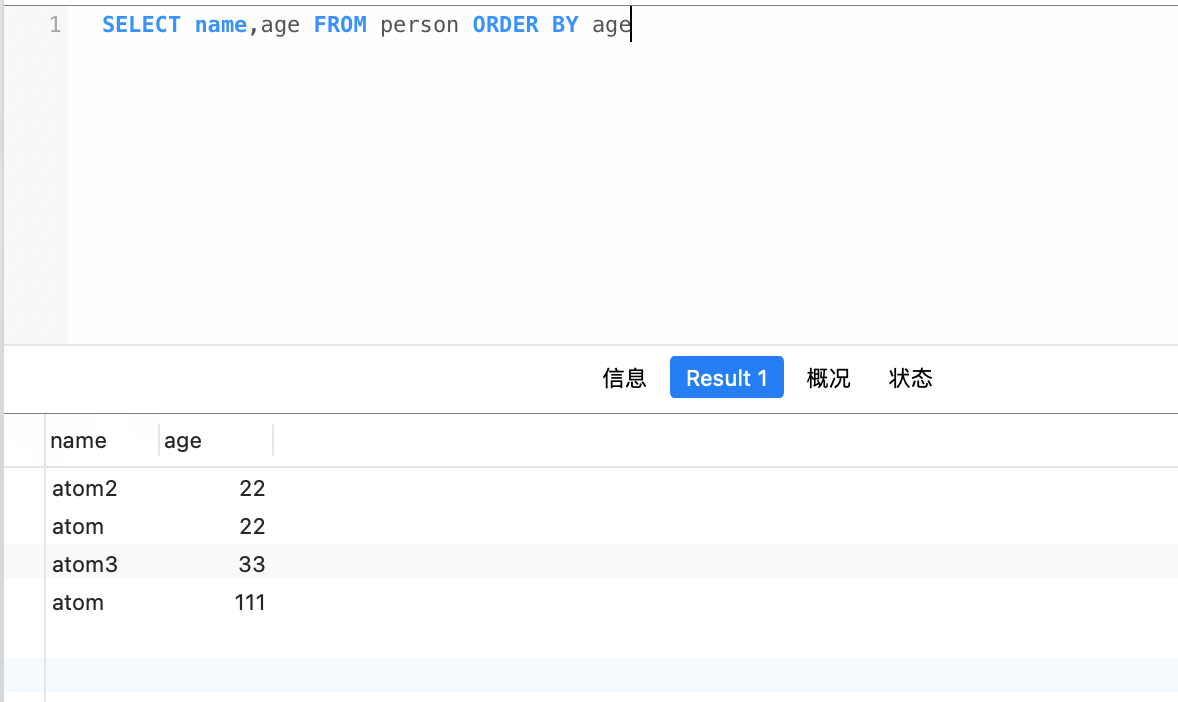
Task: Click the SELECT keyword in the query
Action: tap(141, 24)
